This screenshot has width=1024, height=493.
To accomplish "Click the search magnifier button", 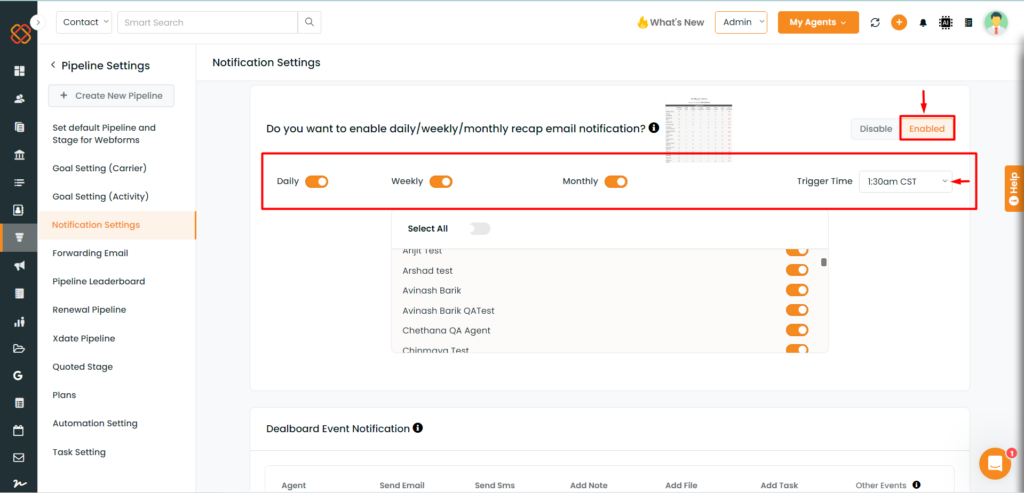I will 310,22.
